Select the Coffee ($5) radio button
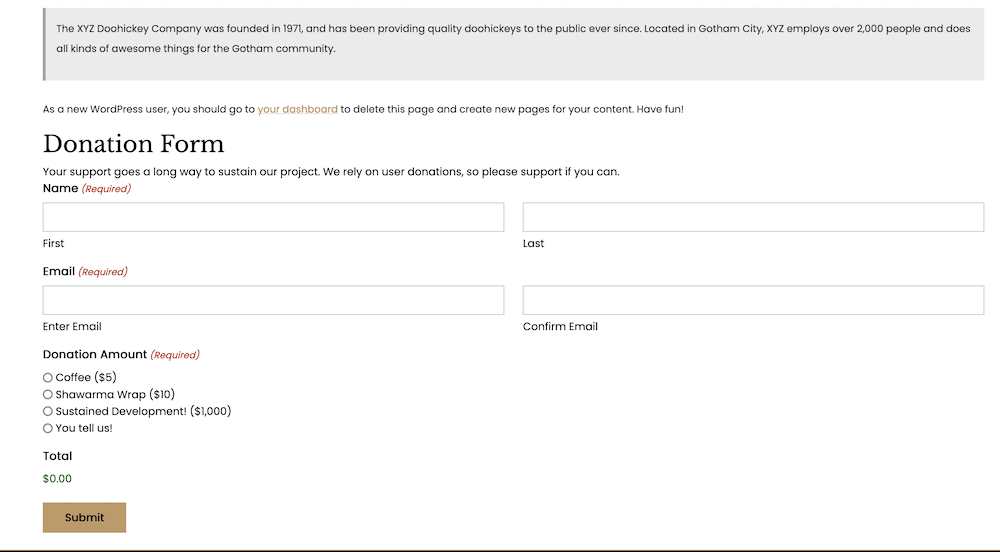1000x552 pixels. 48,378
